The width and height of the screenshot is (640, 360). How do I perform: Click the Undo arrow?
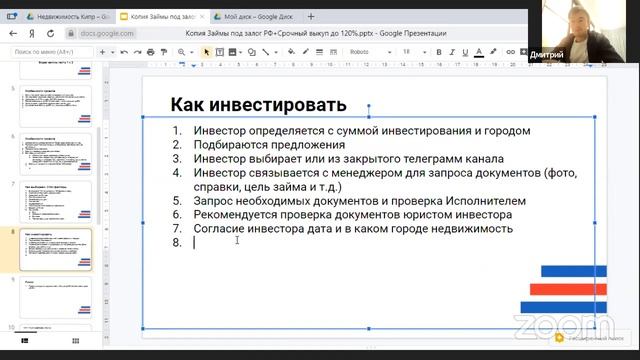124,52
